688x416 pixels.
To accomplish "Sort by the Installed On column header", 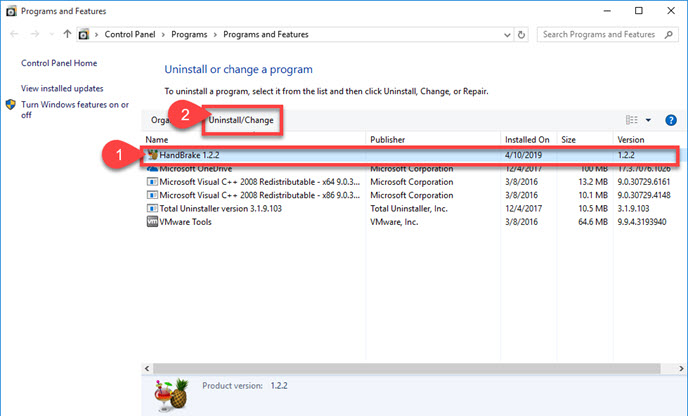I will [x=529, y=140].
